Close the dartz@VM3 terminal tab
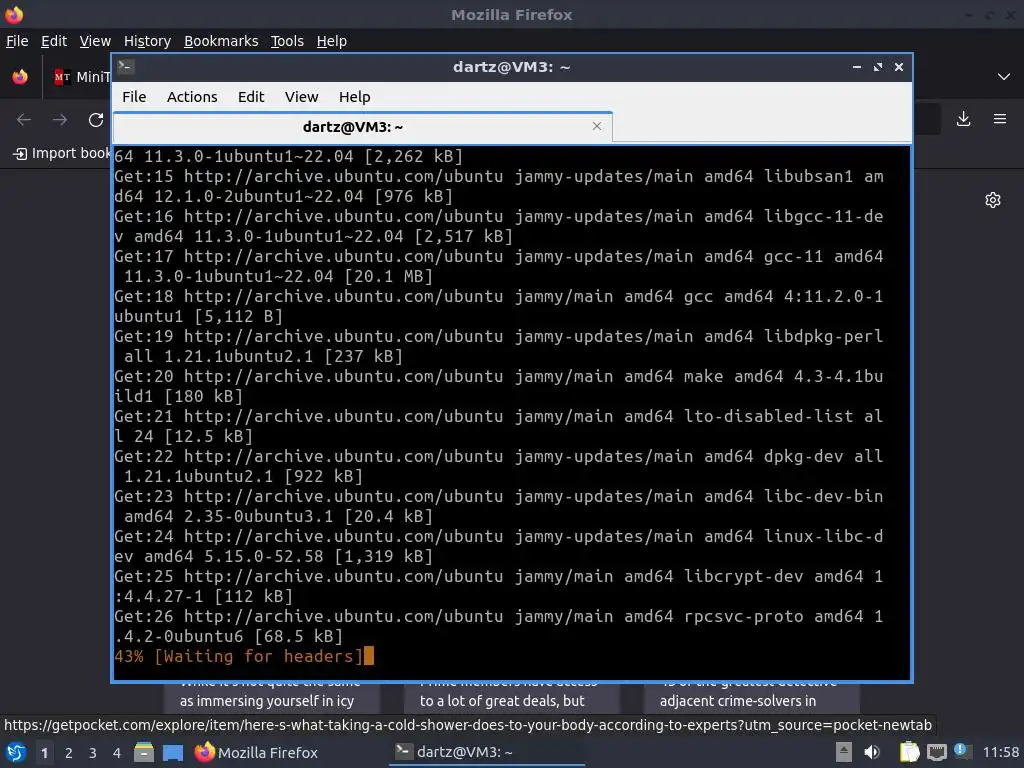The image size is (1024, 768). pyautogui.click(x=596, y=126)
